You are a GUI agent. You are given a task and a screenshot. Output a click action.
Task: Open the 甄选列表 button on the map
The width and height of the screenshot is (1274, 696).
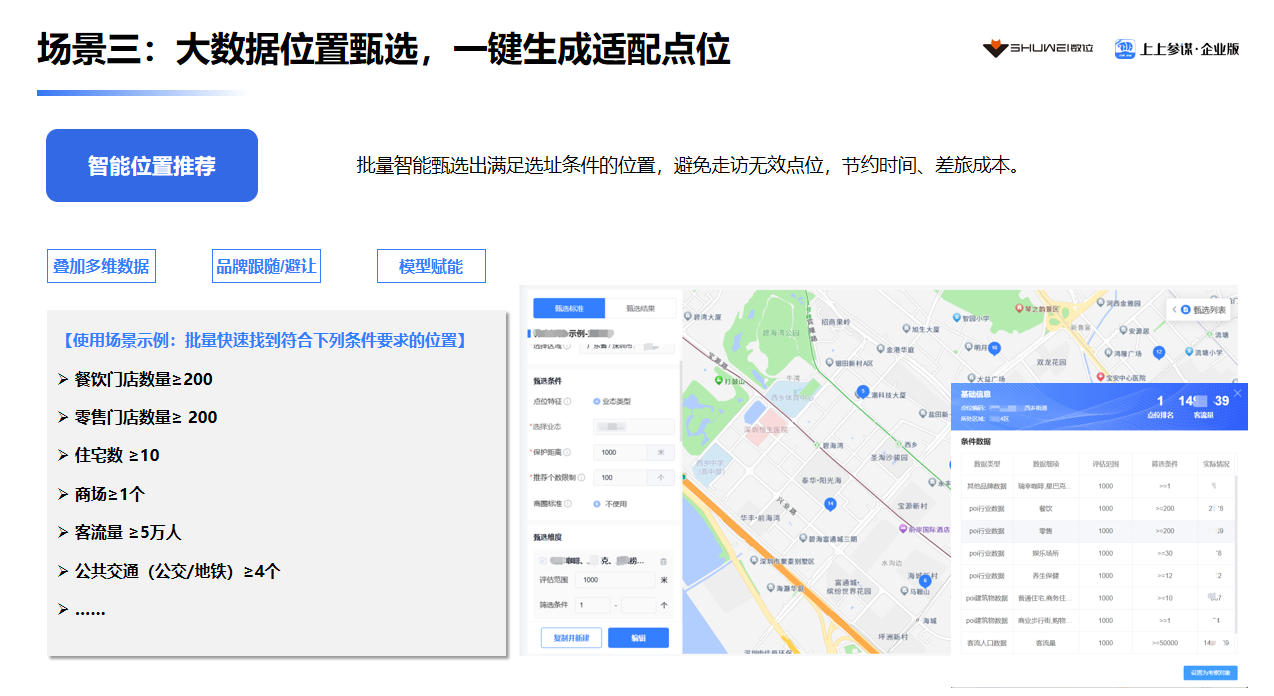point(1199,310)
